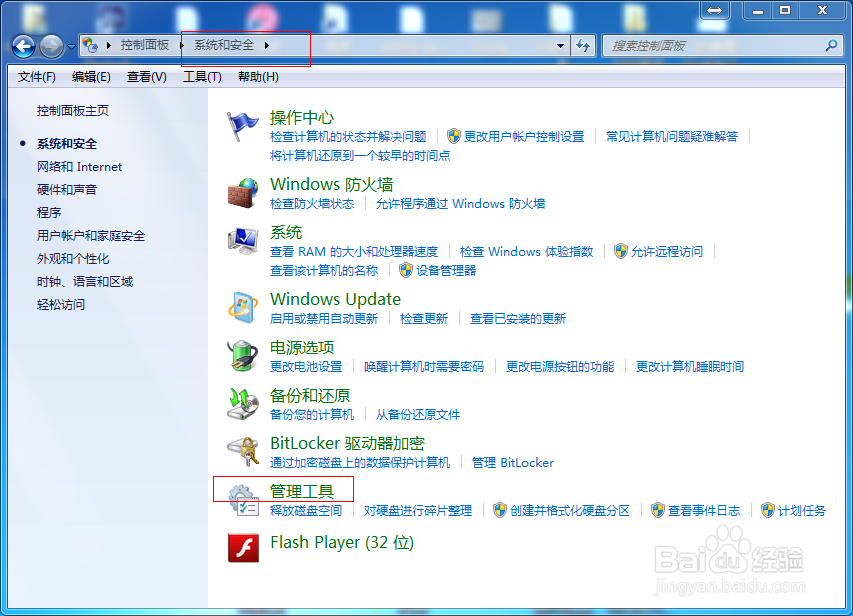Click 检查 Windows 体验指数 link
This screenshot has height=616, width=853.
click(x=526, y=251)
